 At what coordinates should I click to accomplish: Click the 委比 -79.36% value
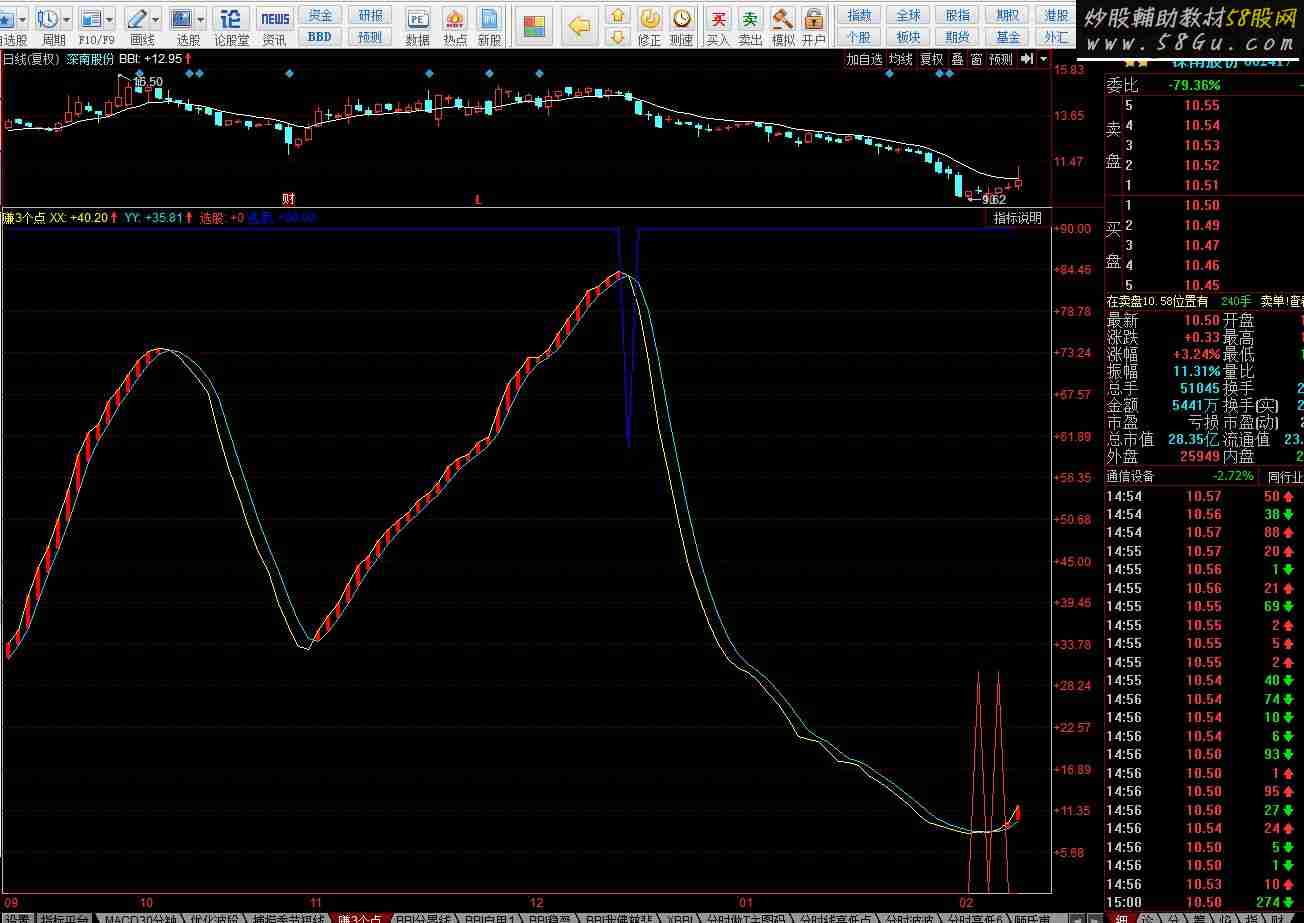pyautogui.click(x=1195, y=85)
